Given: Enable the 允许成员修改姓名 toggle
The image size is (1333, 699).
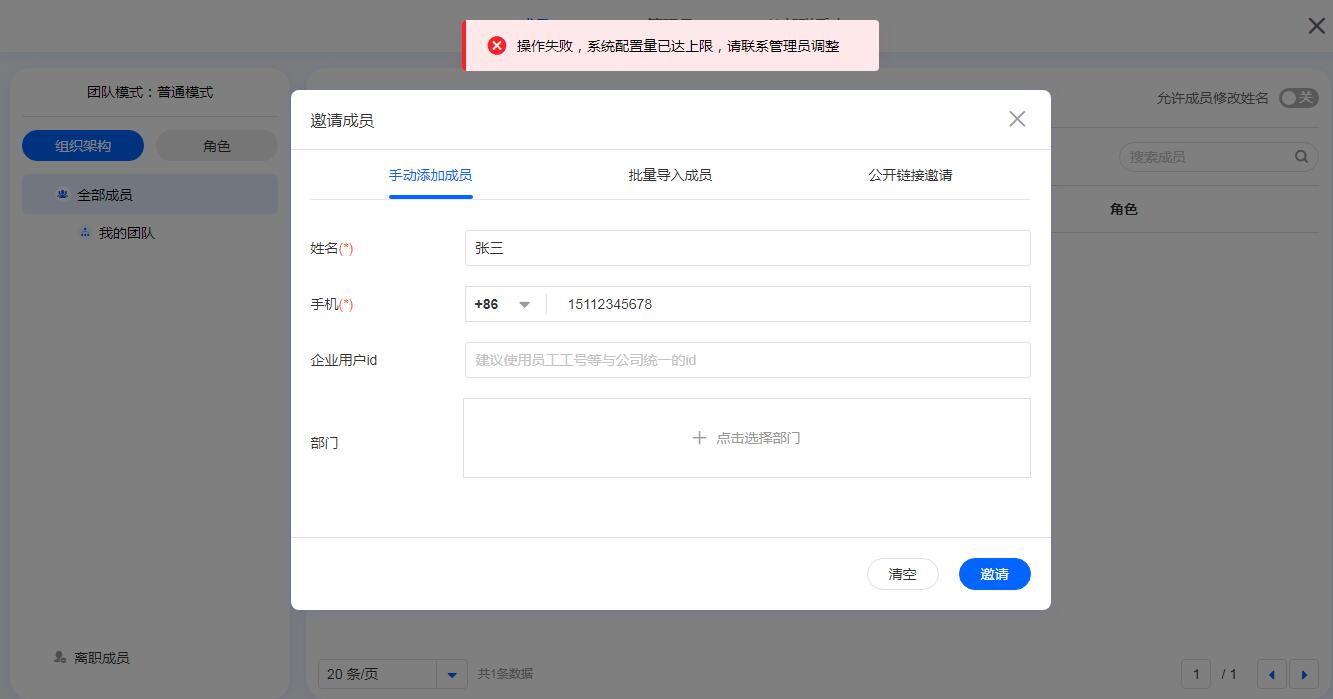Looking at the screenshot, I should click(1298, 97).
